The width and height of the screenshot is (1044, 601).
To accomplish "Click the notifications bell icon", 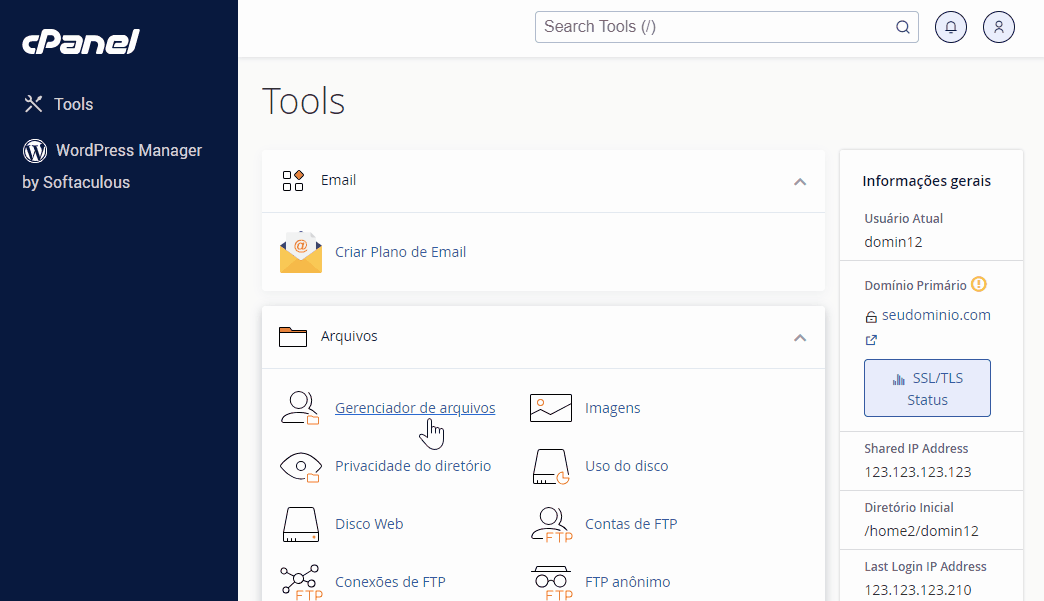I will tap(950, 27).
